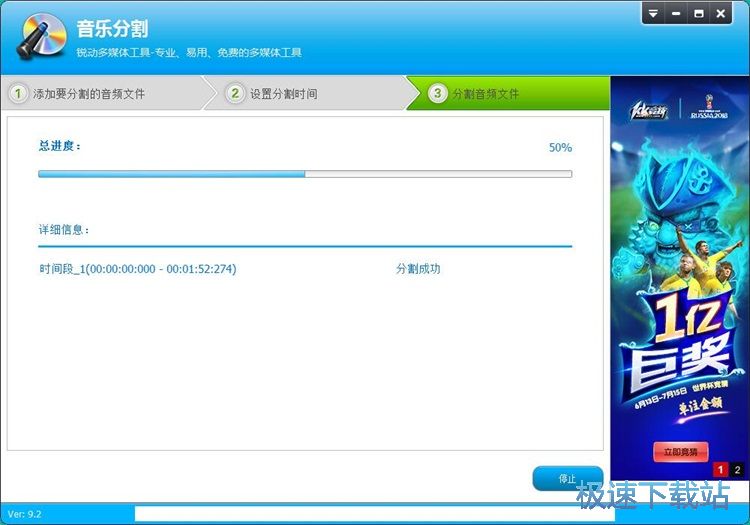Image resolution: width=750 pixels, height=525 pixels.
Task: Select the 时间段_1 time range entry
Action: [x=138, y=269]
